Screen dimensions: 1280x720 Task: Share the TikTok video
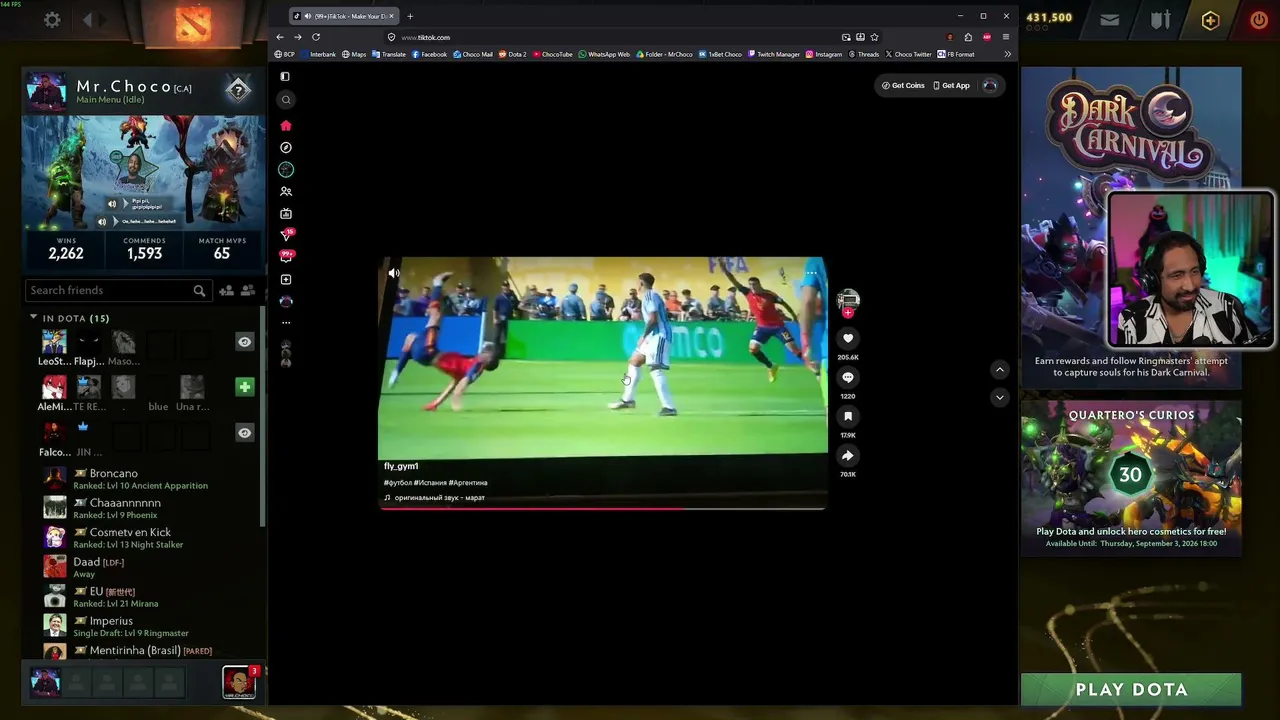pos(848,455)
